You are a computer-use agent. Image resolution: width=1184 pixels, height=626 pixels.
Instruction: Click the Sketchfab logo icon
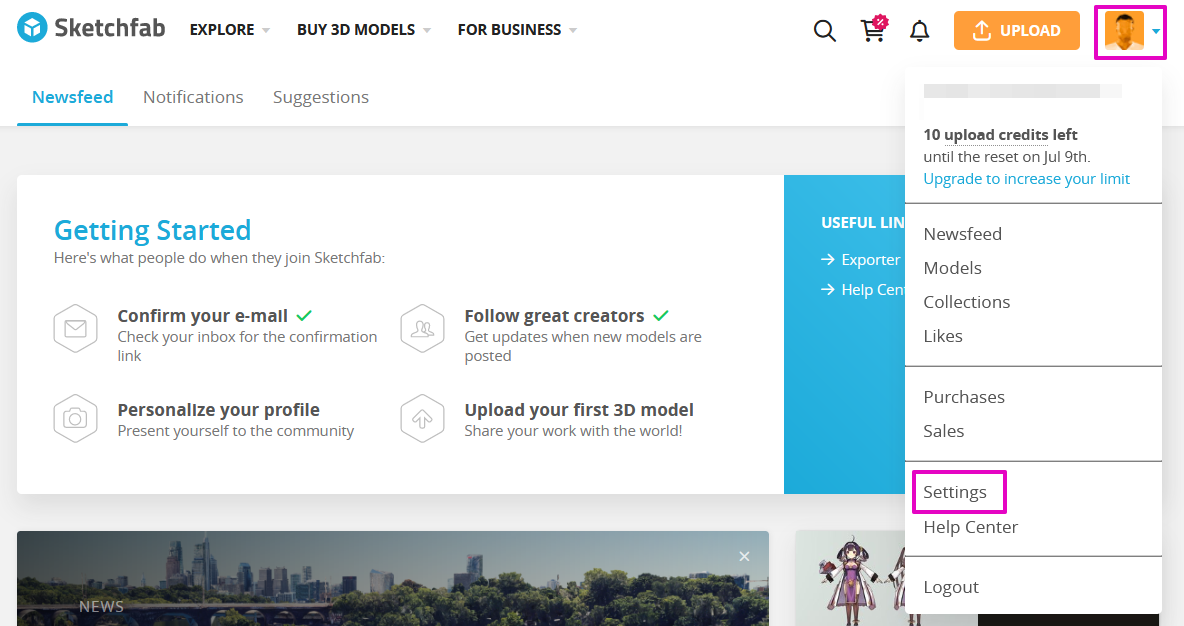pyautogui.click(x=32, y=28)
